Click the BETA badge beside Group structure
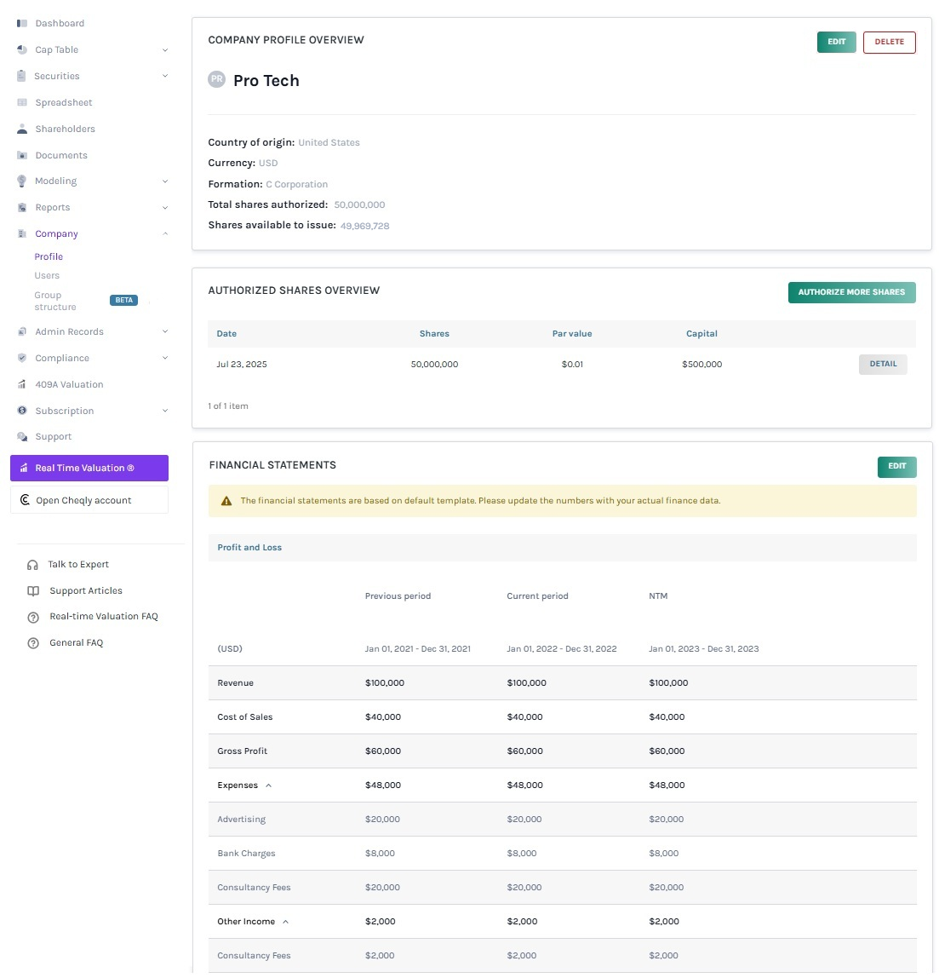The image size is (939, 978). pyautogui.click(x=124, y=300)
